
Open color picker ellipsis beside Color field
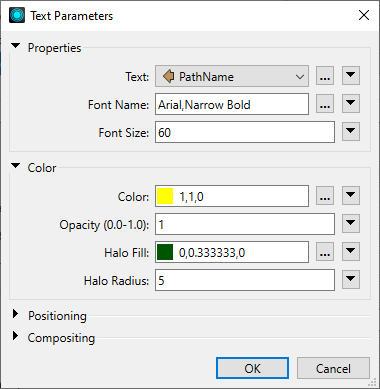tap(325, 196)
